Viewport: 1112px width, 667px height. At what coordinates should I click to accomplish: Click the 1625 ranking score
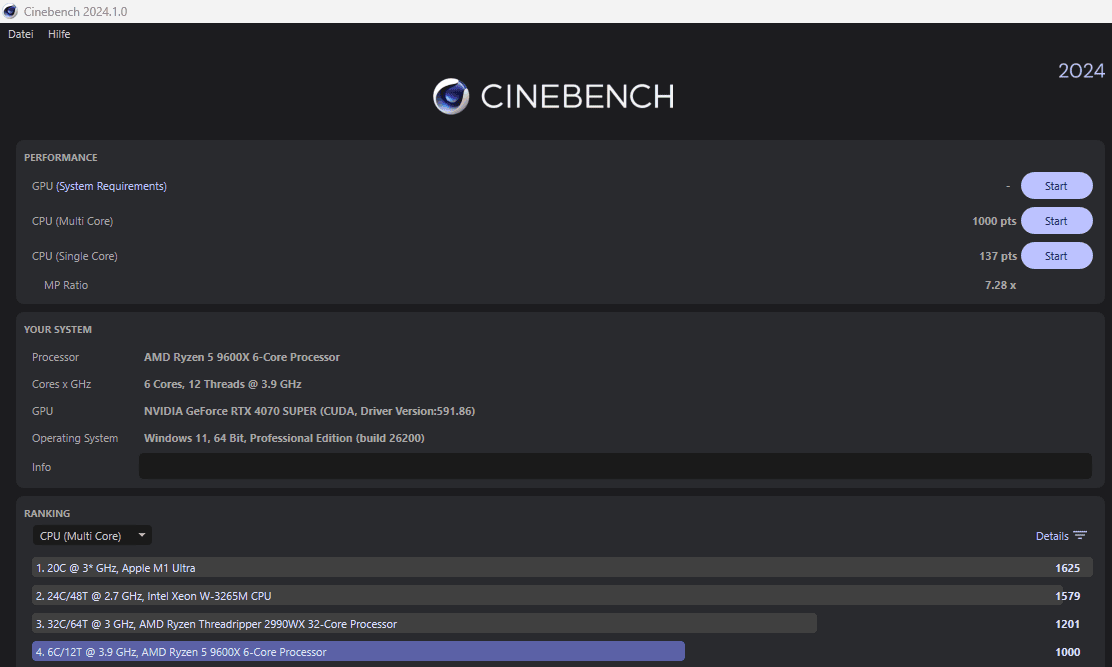pyautogui.click(x=1067, y=568)
